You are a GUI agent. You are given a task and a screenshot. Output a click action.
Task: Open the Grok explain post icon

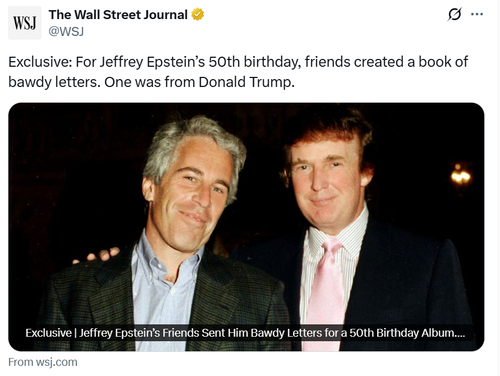pyautogui.click(x=455, y=14)
